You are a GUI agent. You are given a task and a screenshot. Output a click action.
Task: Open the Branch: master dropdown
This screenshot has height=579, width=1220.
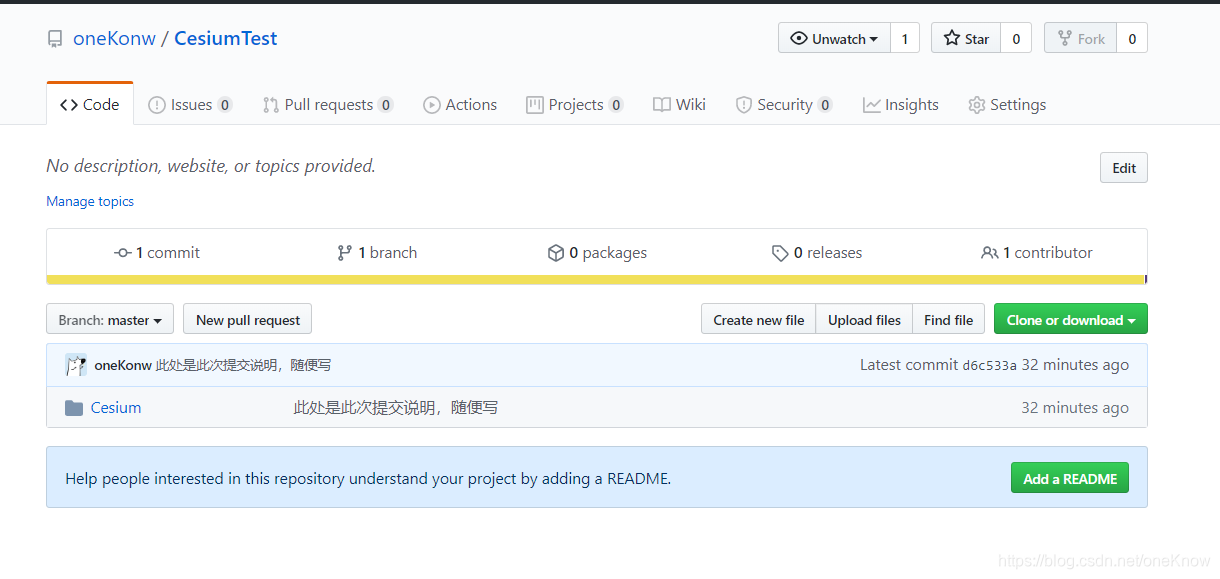click(x=110, y=320)
